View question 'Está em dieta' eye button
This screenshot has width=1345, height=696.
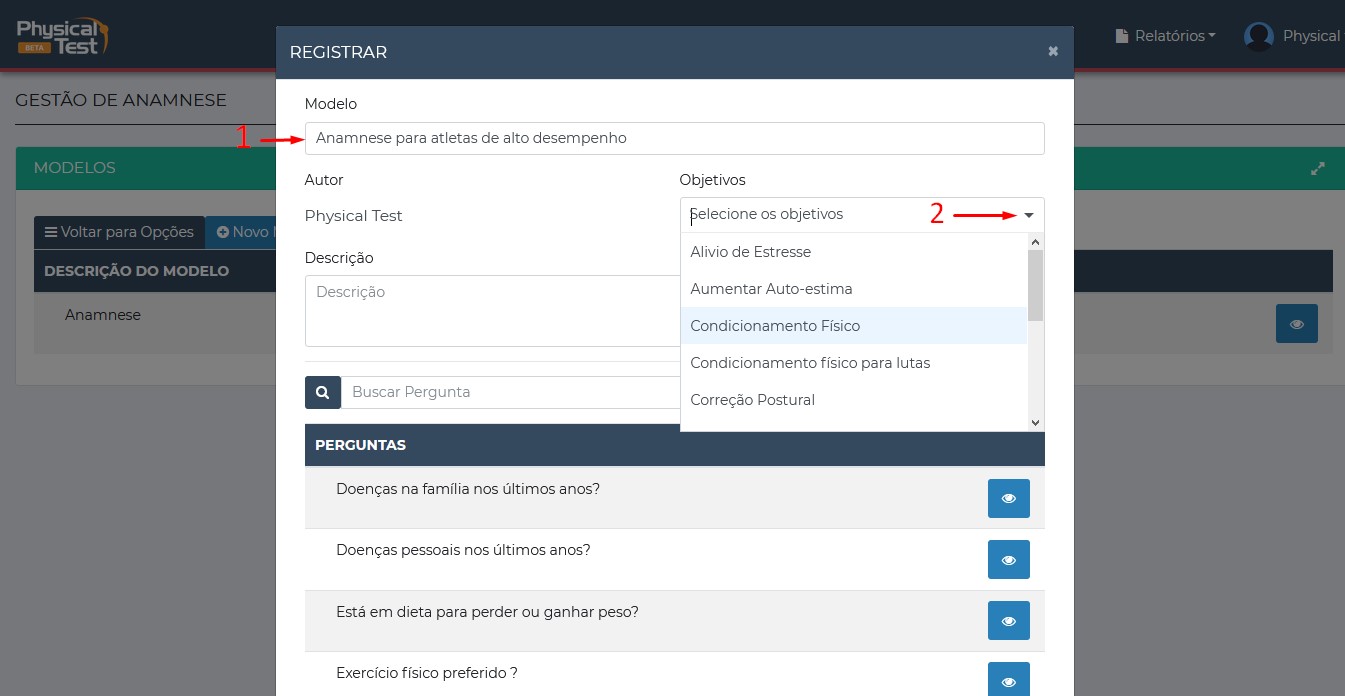[x=1008, y=621]
